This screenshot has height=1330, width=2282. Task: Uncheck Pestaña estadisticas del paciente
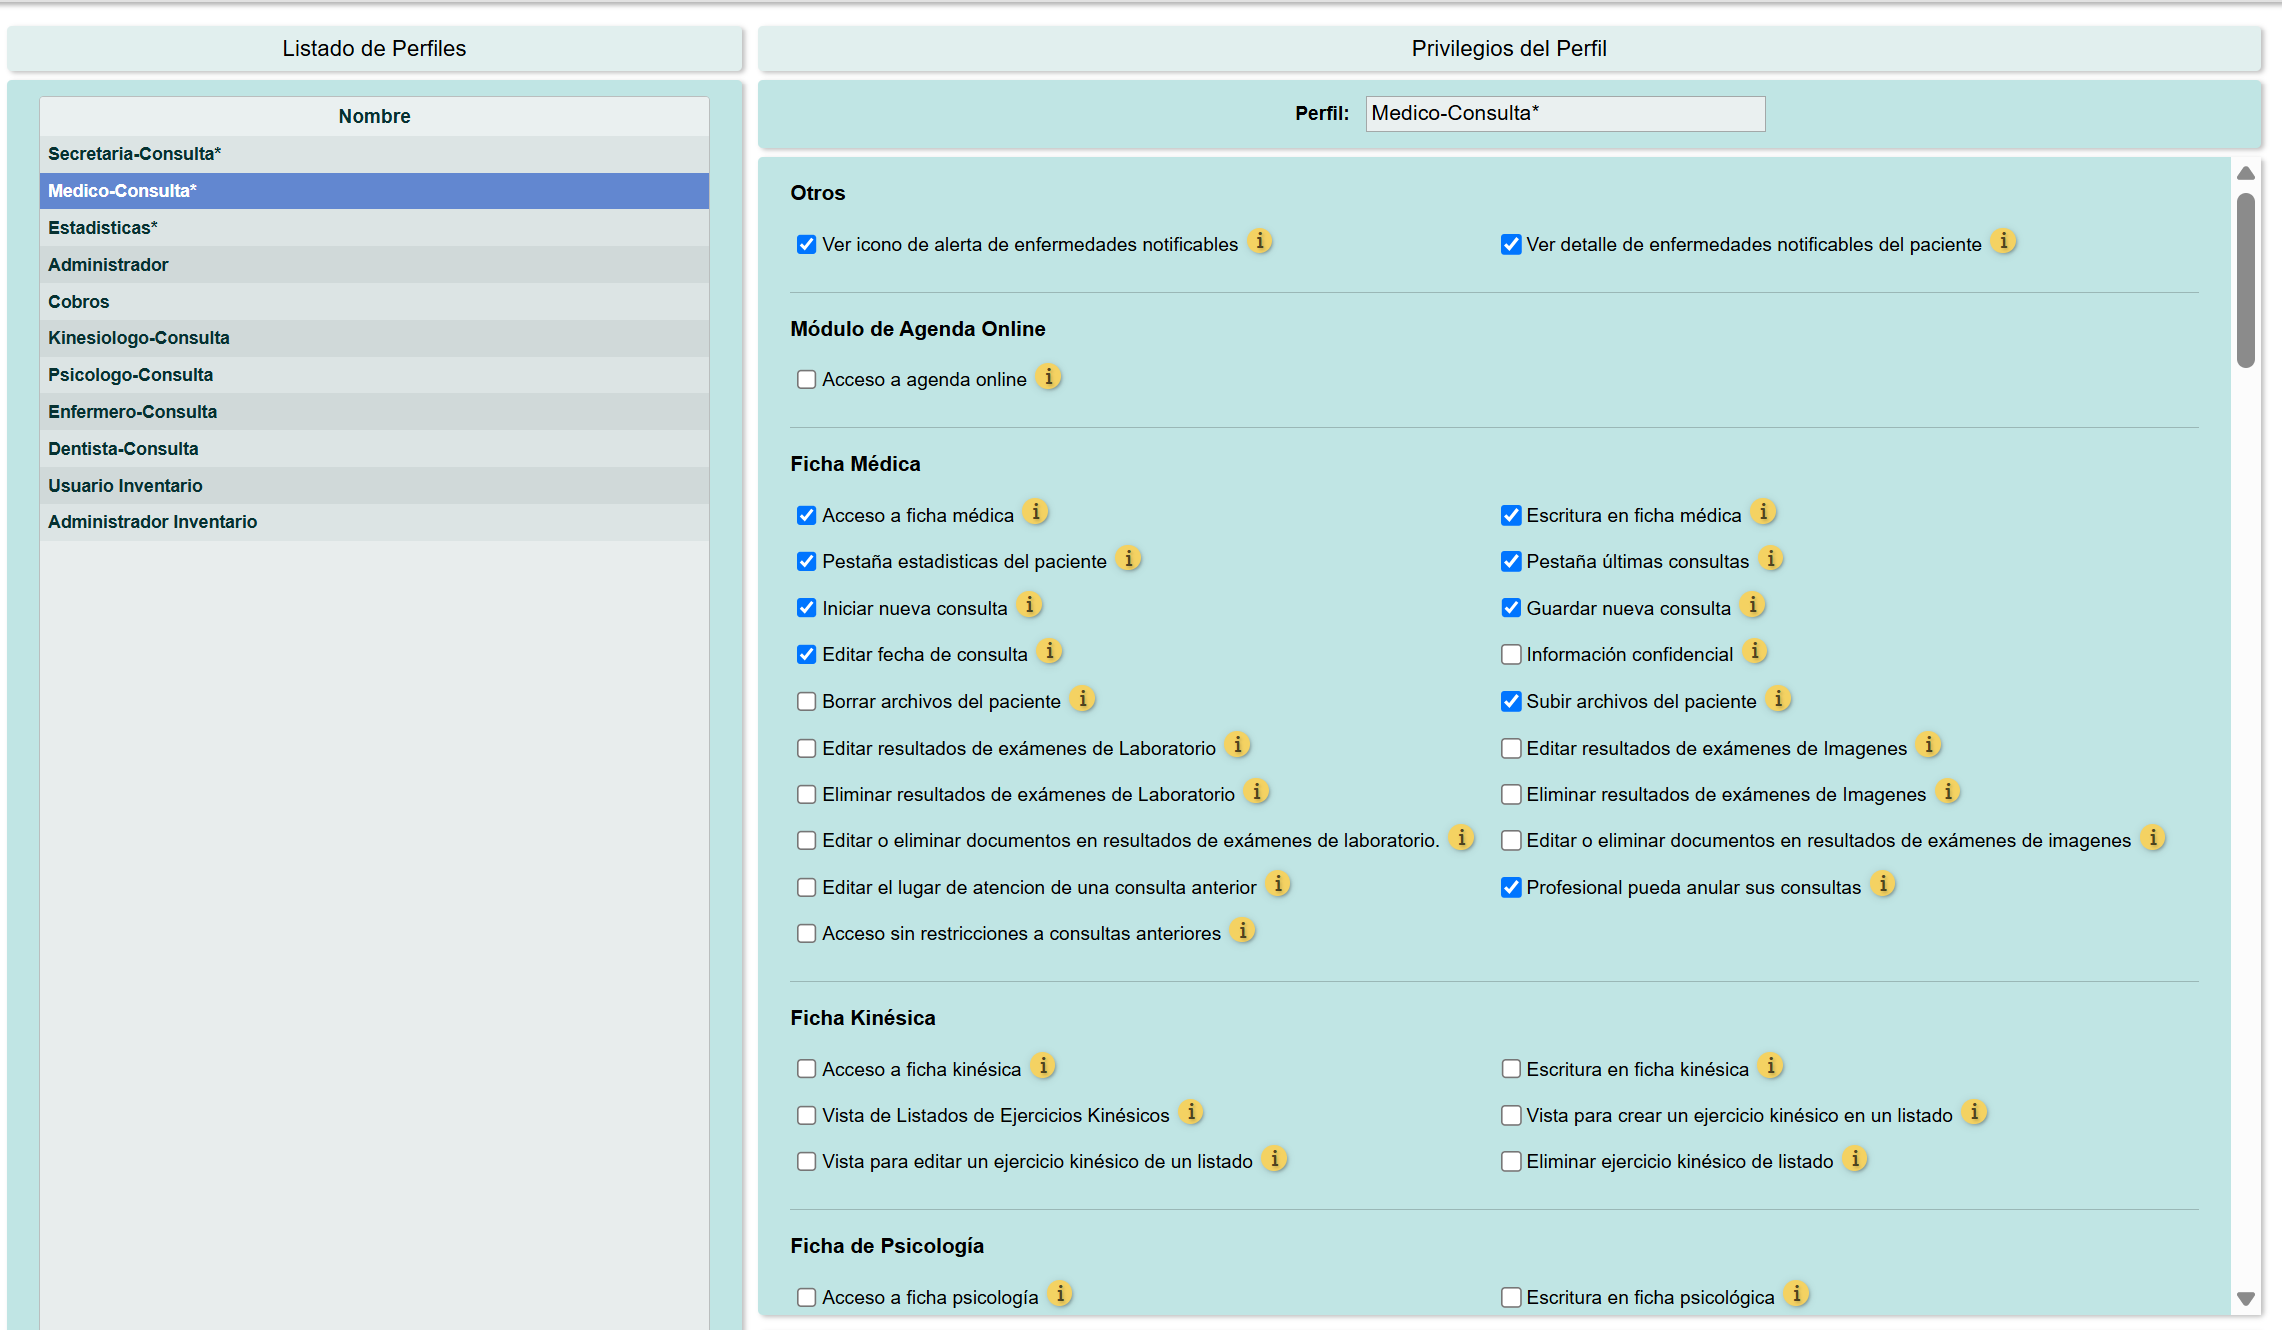[x=806, y=562]
